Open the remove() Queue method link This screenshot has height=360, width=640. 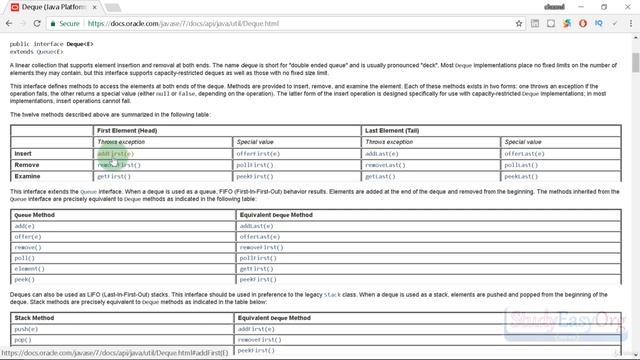coord(28,247)
